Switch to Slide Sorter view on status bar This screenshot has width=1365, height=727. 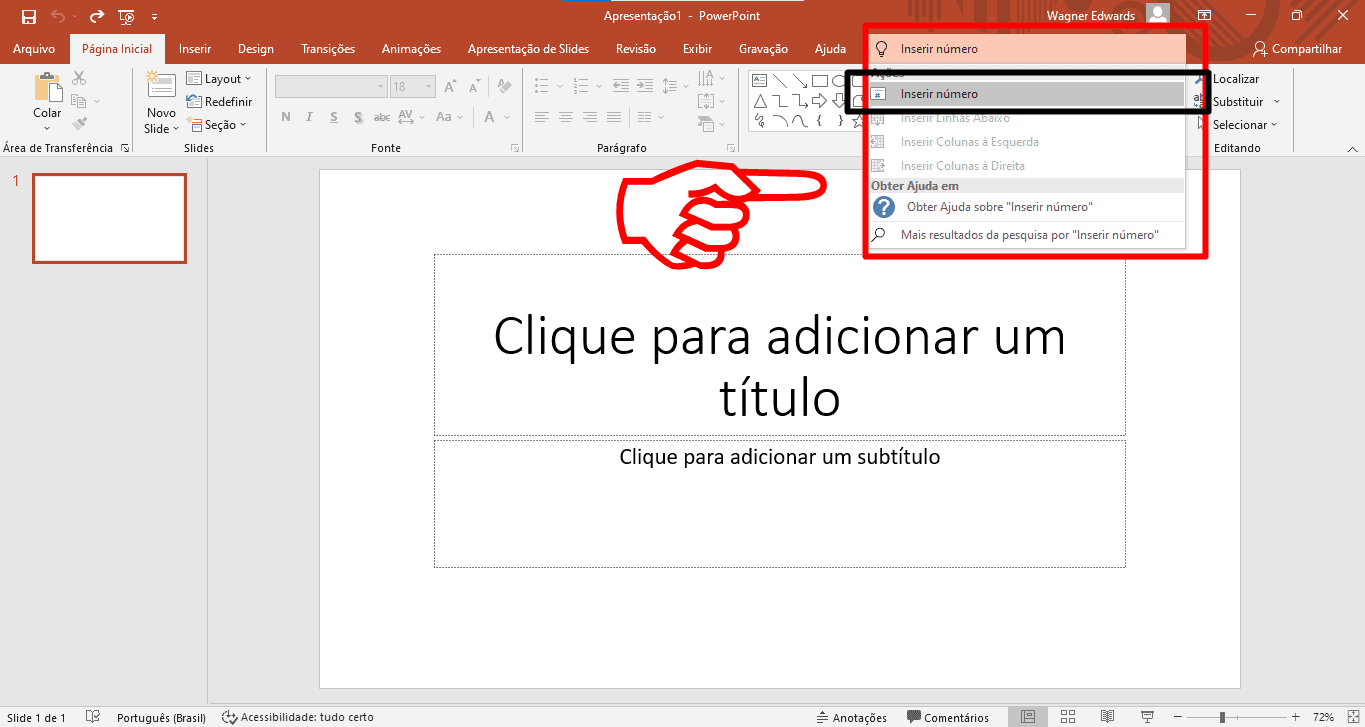pyautogui.click(x=1067, y=716)
